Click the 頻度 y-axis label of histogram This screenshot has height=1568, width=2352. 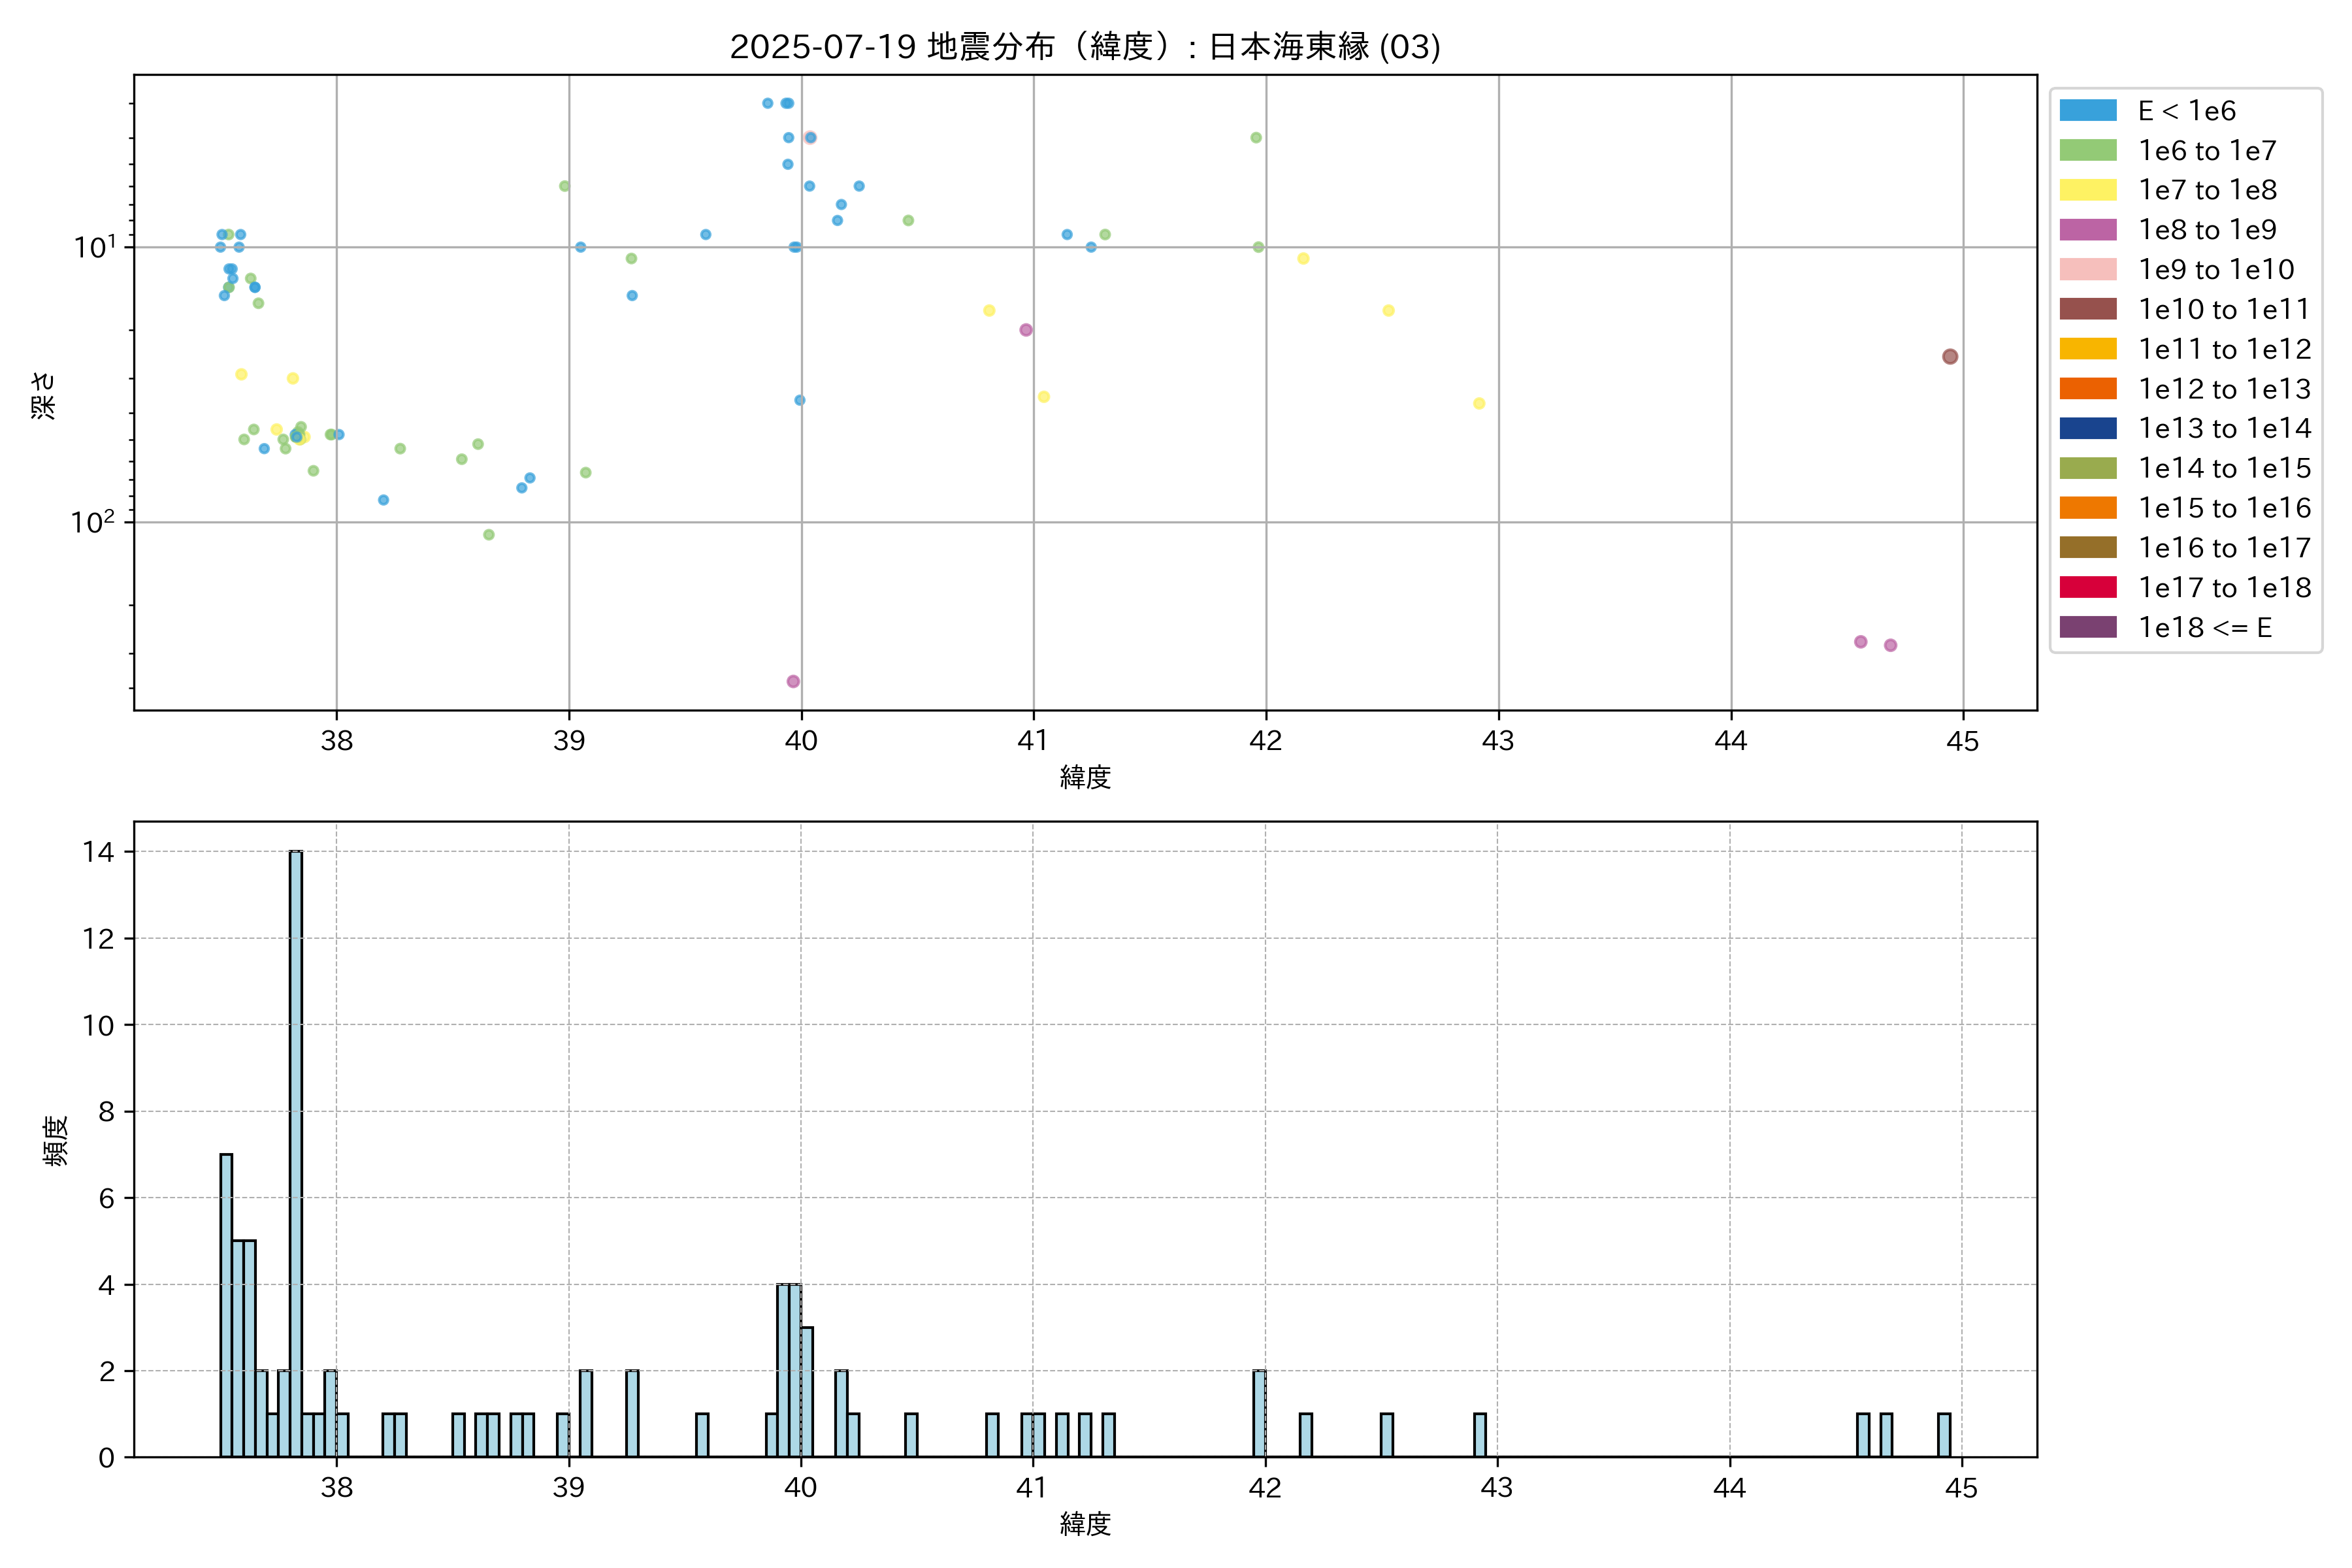tap(56, 1140)
